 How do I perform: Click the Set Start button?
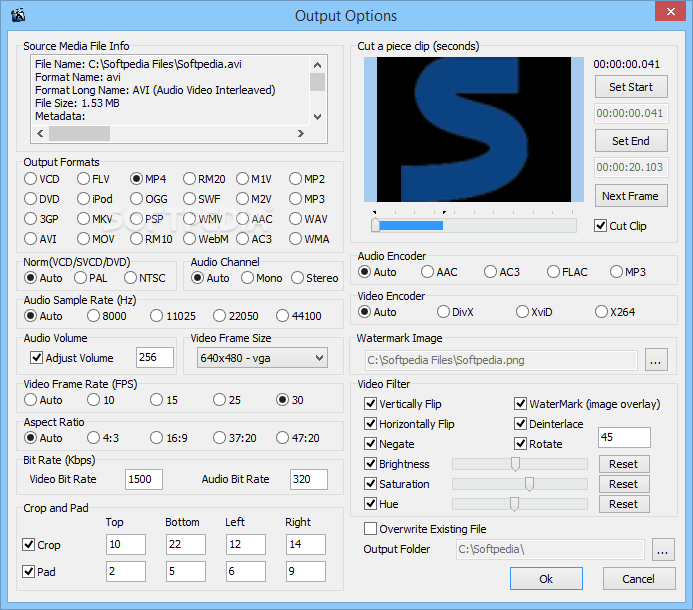pos(631,87)
